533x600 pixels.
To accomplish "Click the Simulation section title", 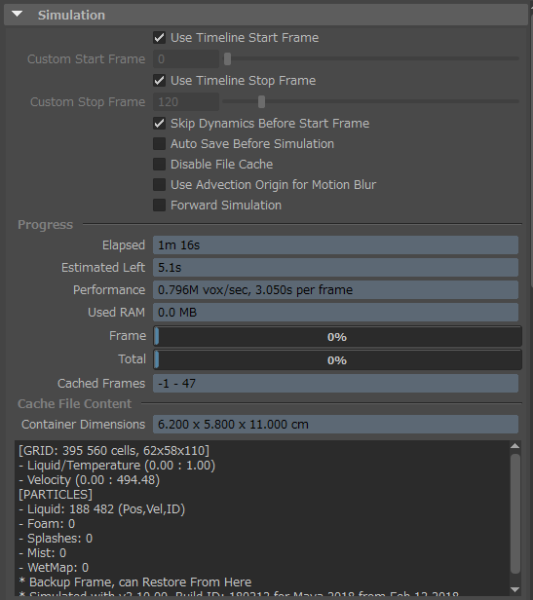I will tap(71, 15).
